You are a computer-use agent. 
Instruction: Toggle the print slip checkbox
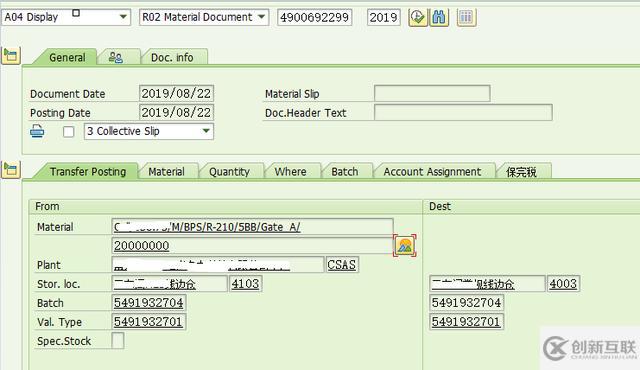pos(69,132)
